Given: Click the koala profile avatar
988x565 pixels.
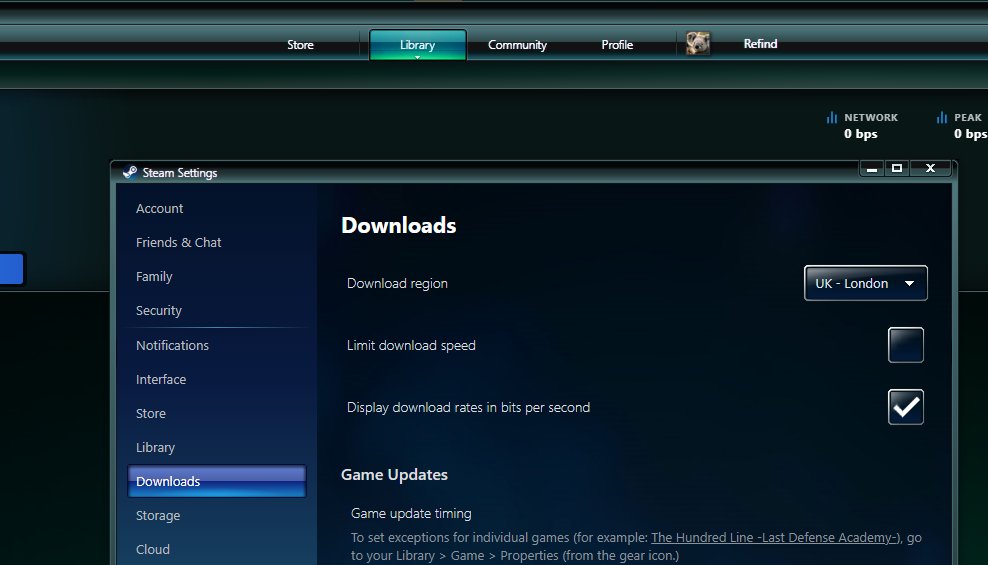Looking at the screenshot, I should click(x=698, y=43).
